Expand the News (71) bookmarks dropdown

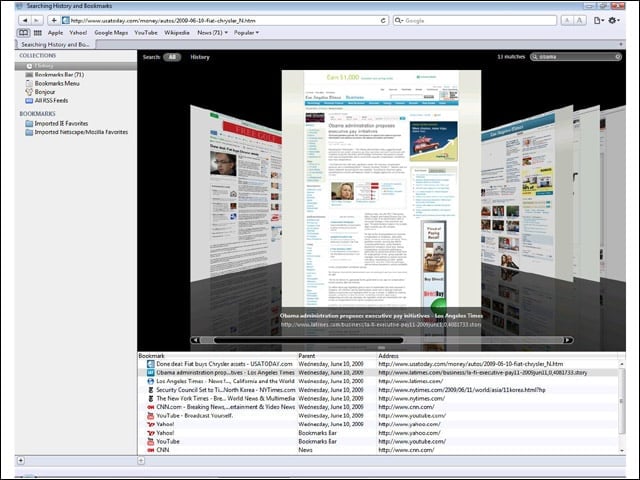(212, 33)
